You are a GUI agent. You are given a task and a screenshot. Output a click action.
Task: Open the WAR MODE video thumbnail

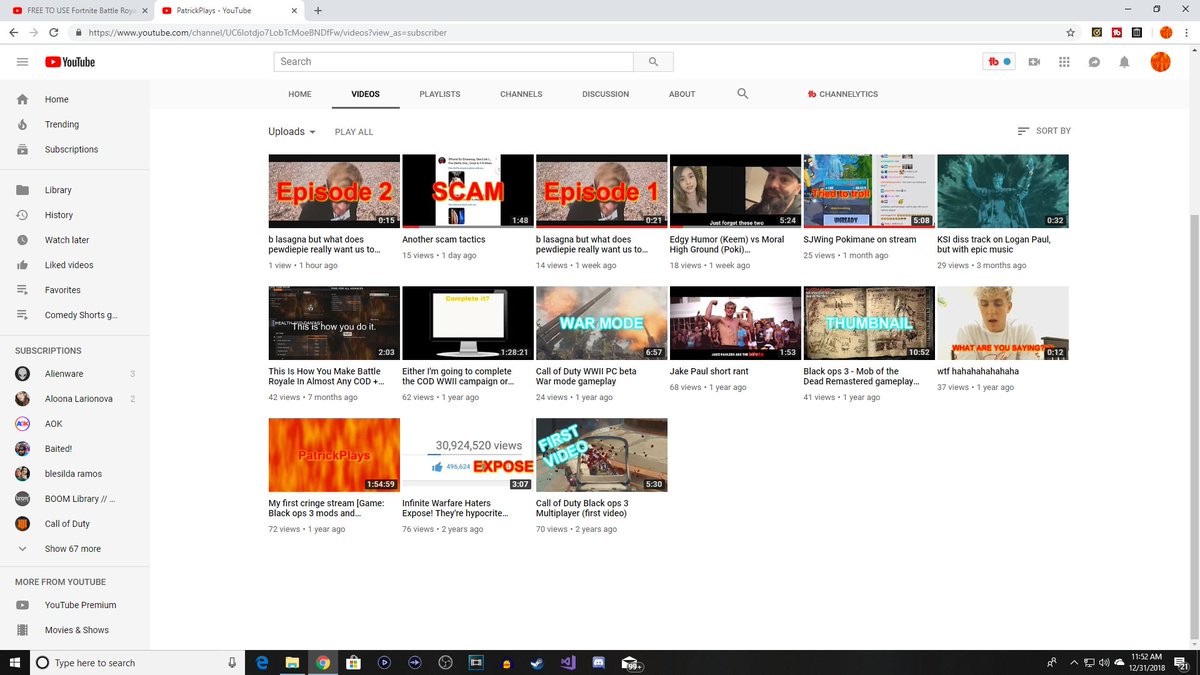[x=601, y=323]
